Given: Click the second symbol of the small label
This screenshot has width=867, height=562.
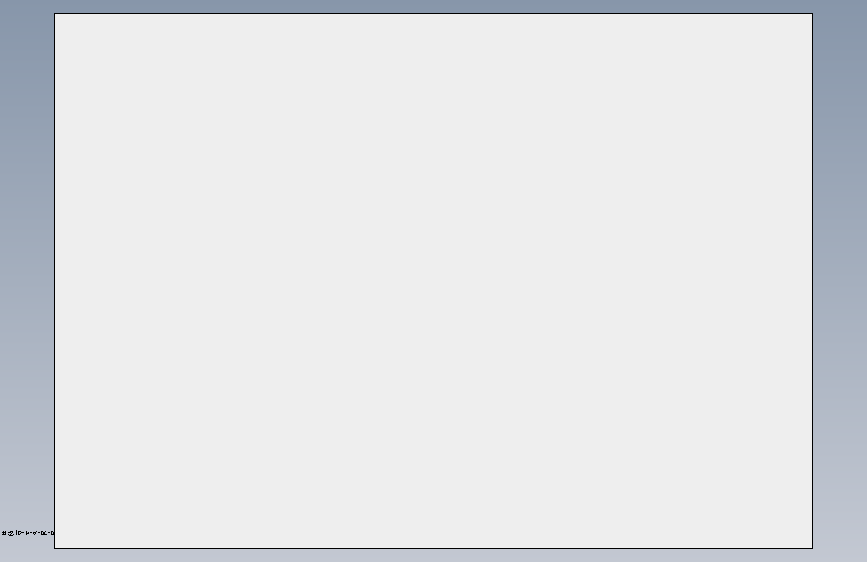Looking at the screenshot, I should 11,533.
